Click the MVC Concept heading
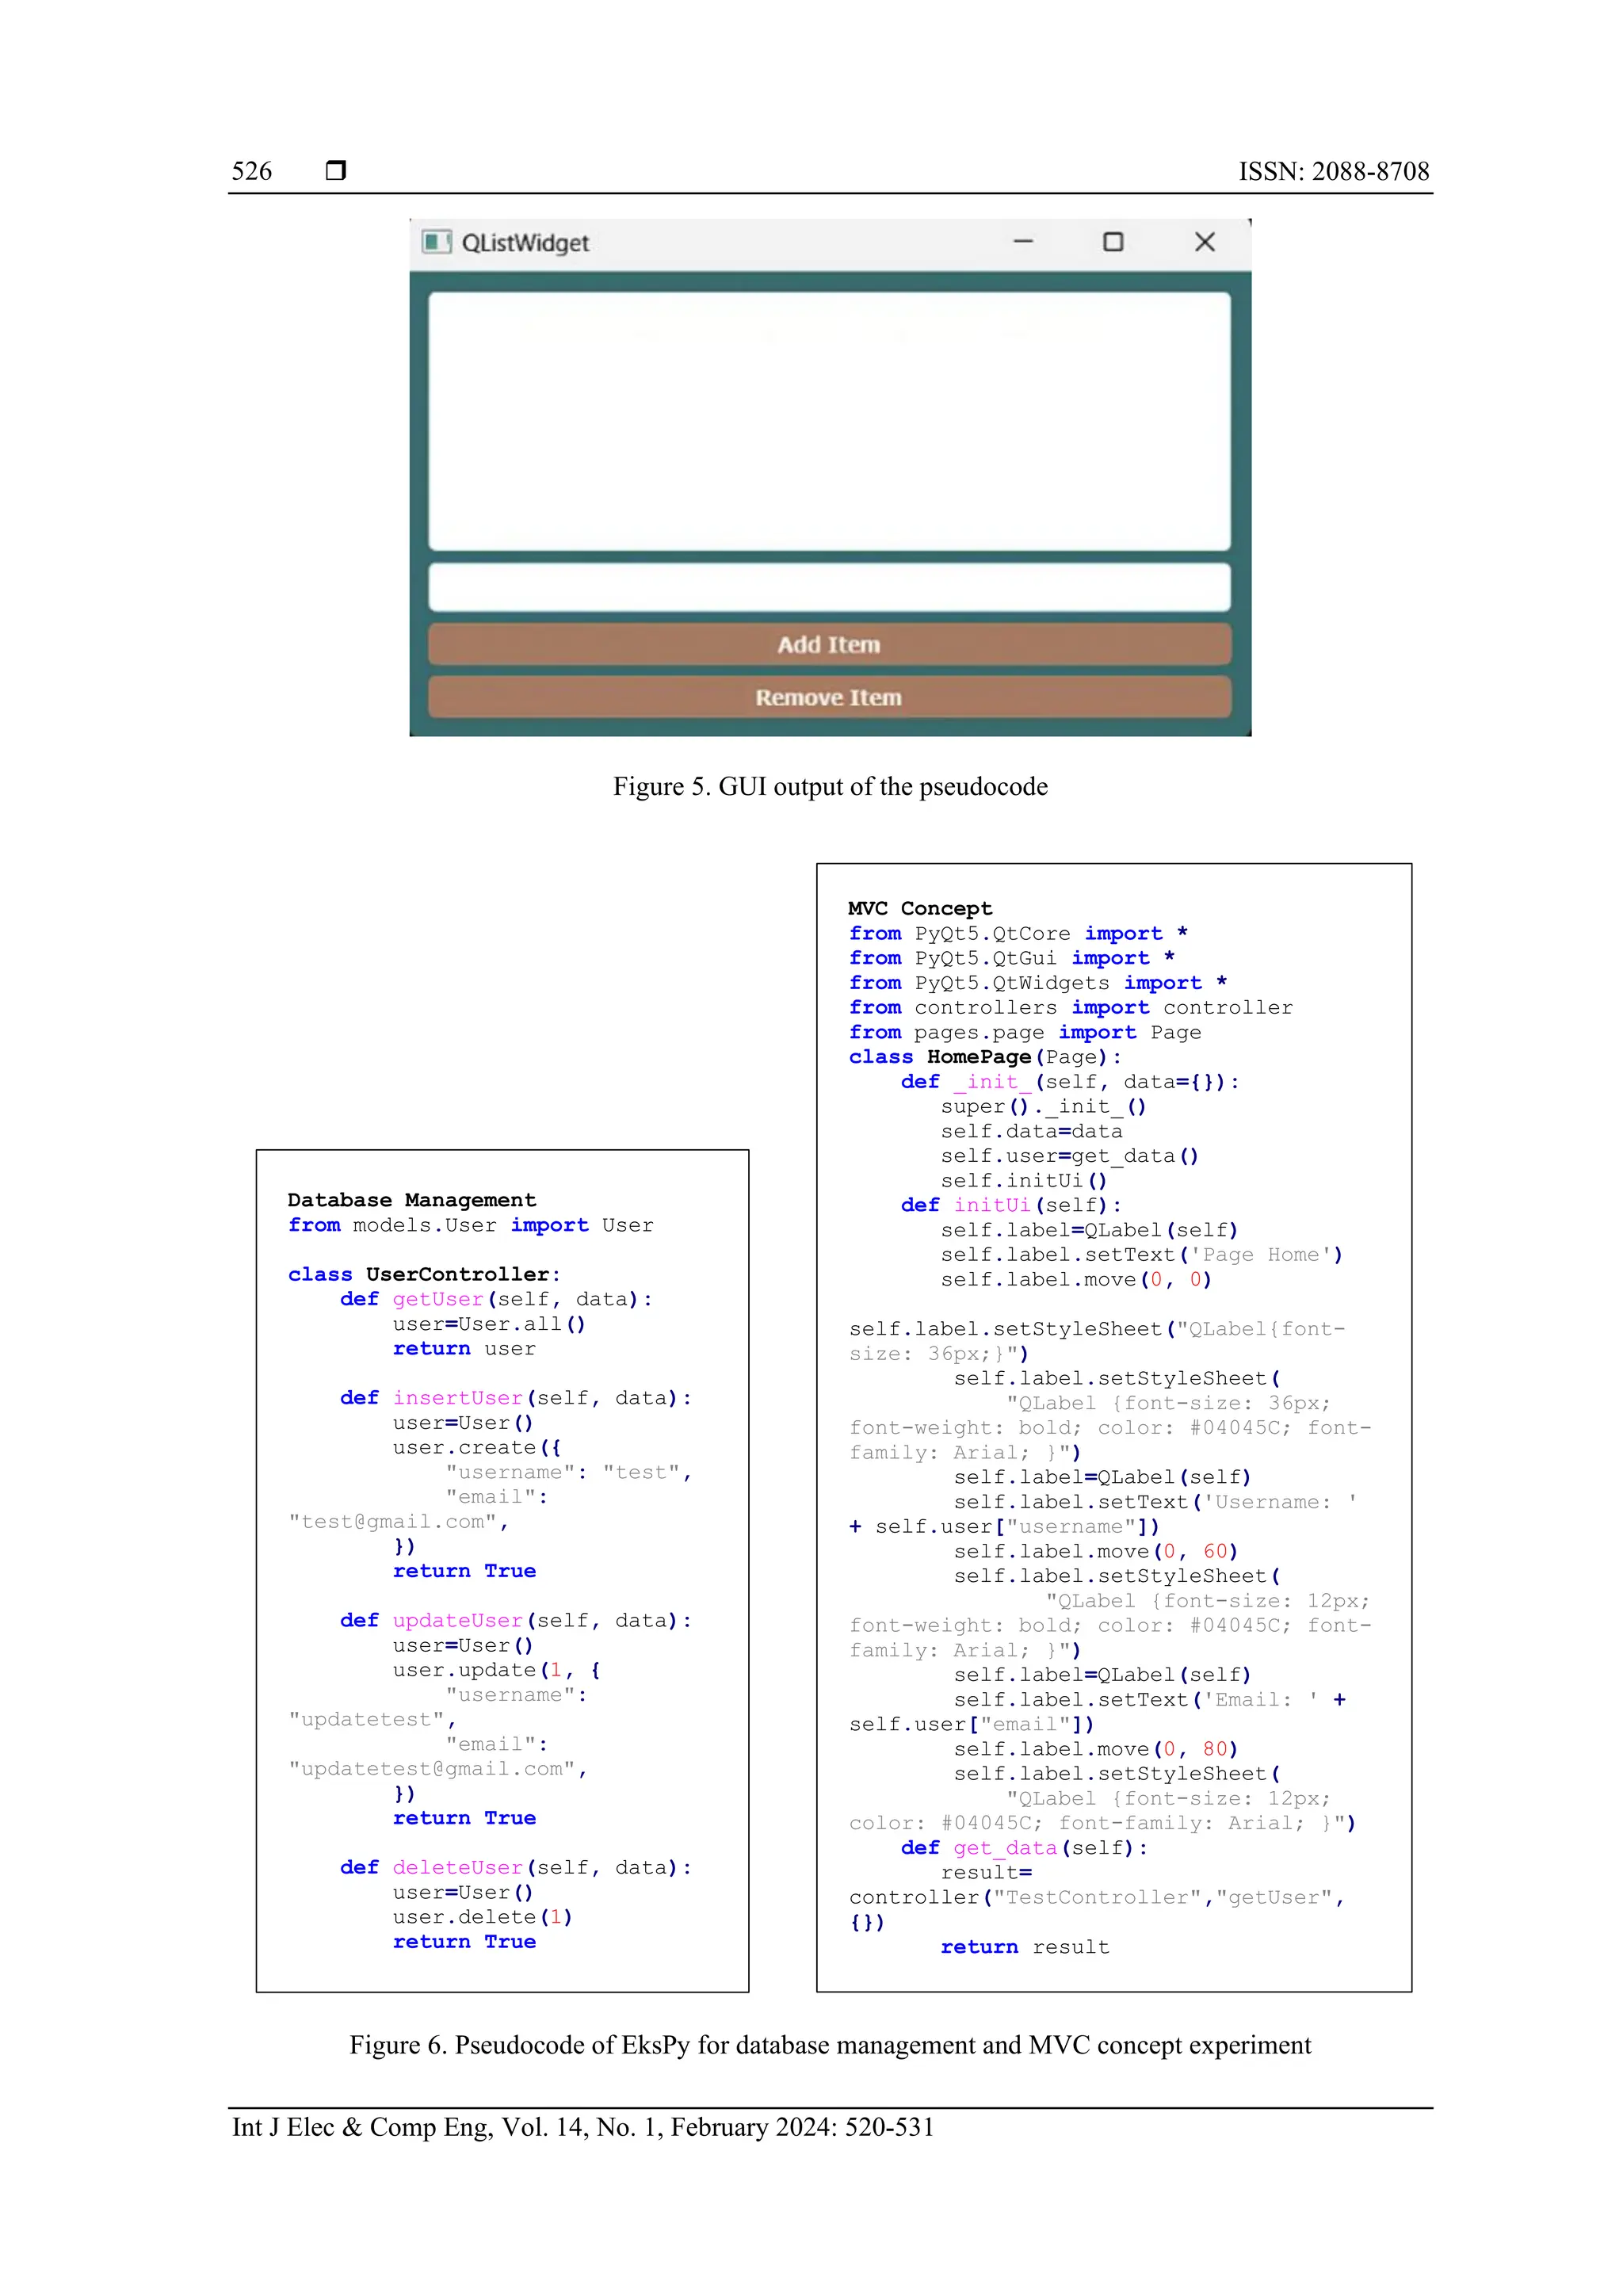Viewport: 1623px width, 2296px height. pos(920,908)
